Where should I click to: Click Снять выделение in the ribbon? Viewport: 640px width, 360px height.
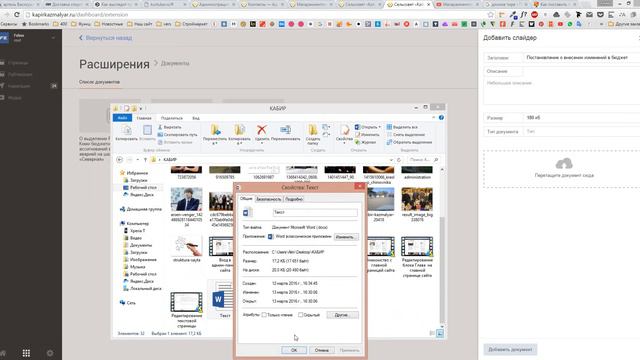pos(405,135)
